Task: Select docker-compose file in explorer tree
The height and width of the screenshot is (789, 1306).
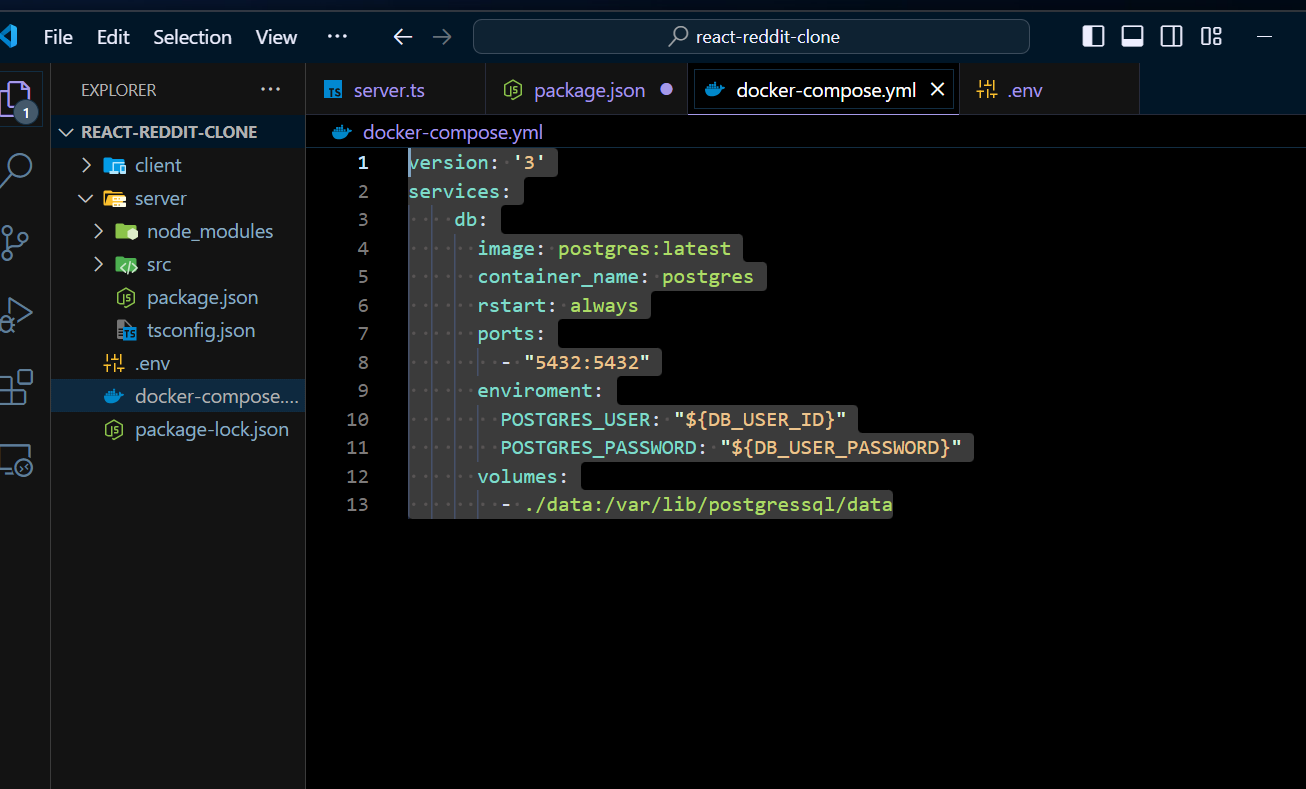Action: pos(178,396)
